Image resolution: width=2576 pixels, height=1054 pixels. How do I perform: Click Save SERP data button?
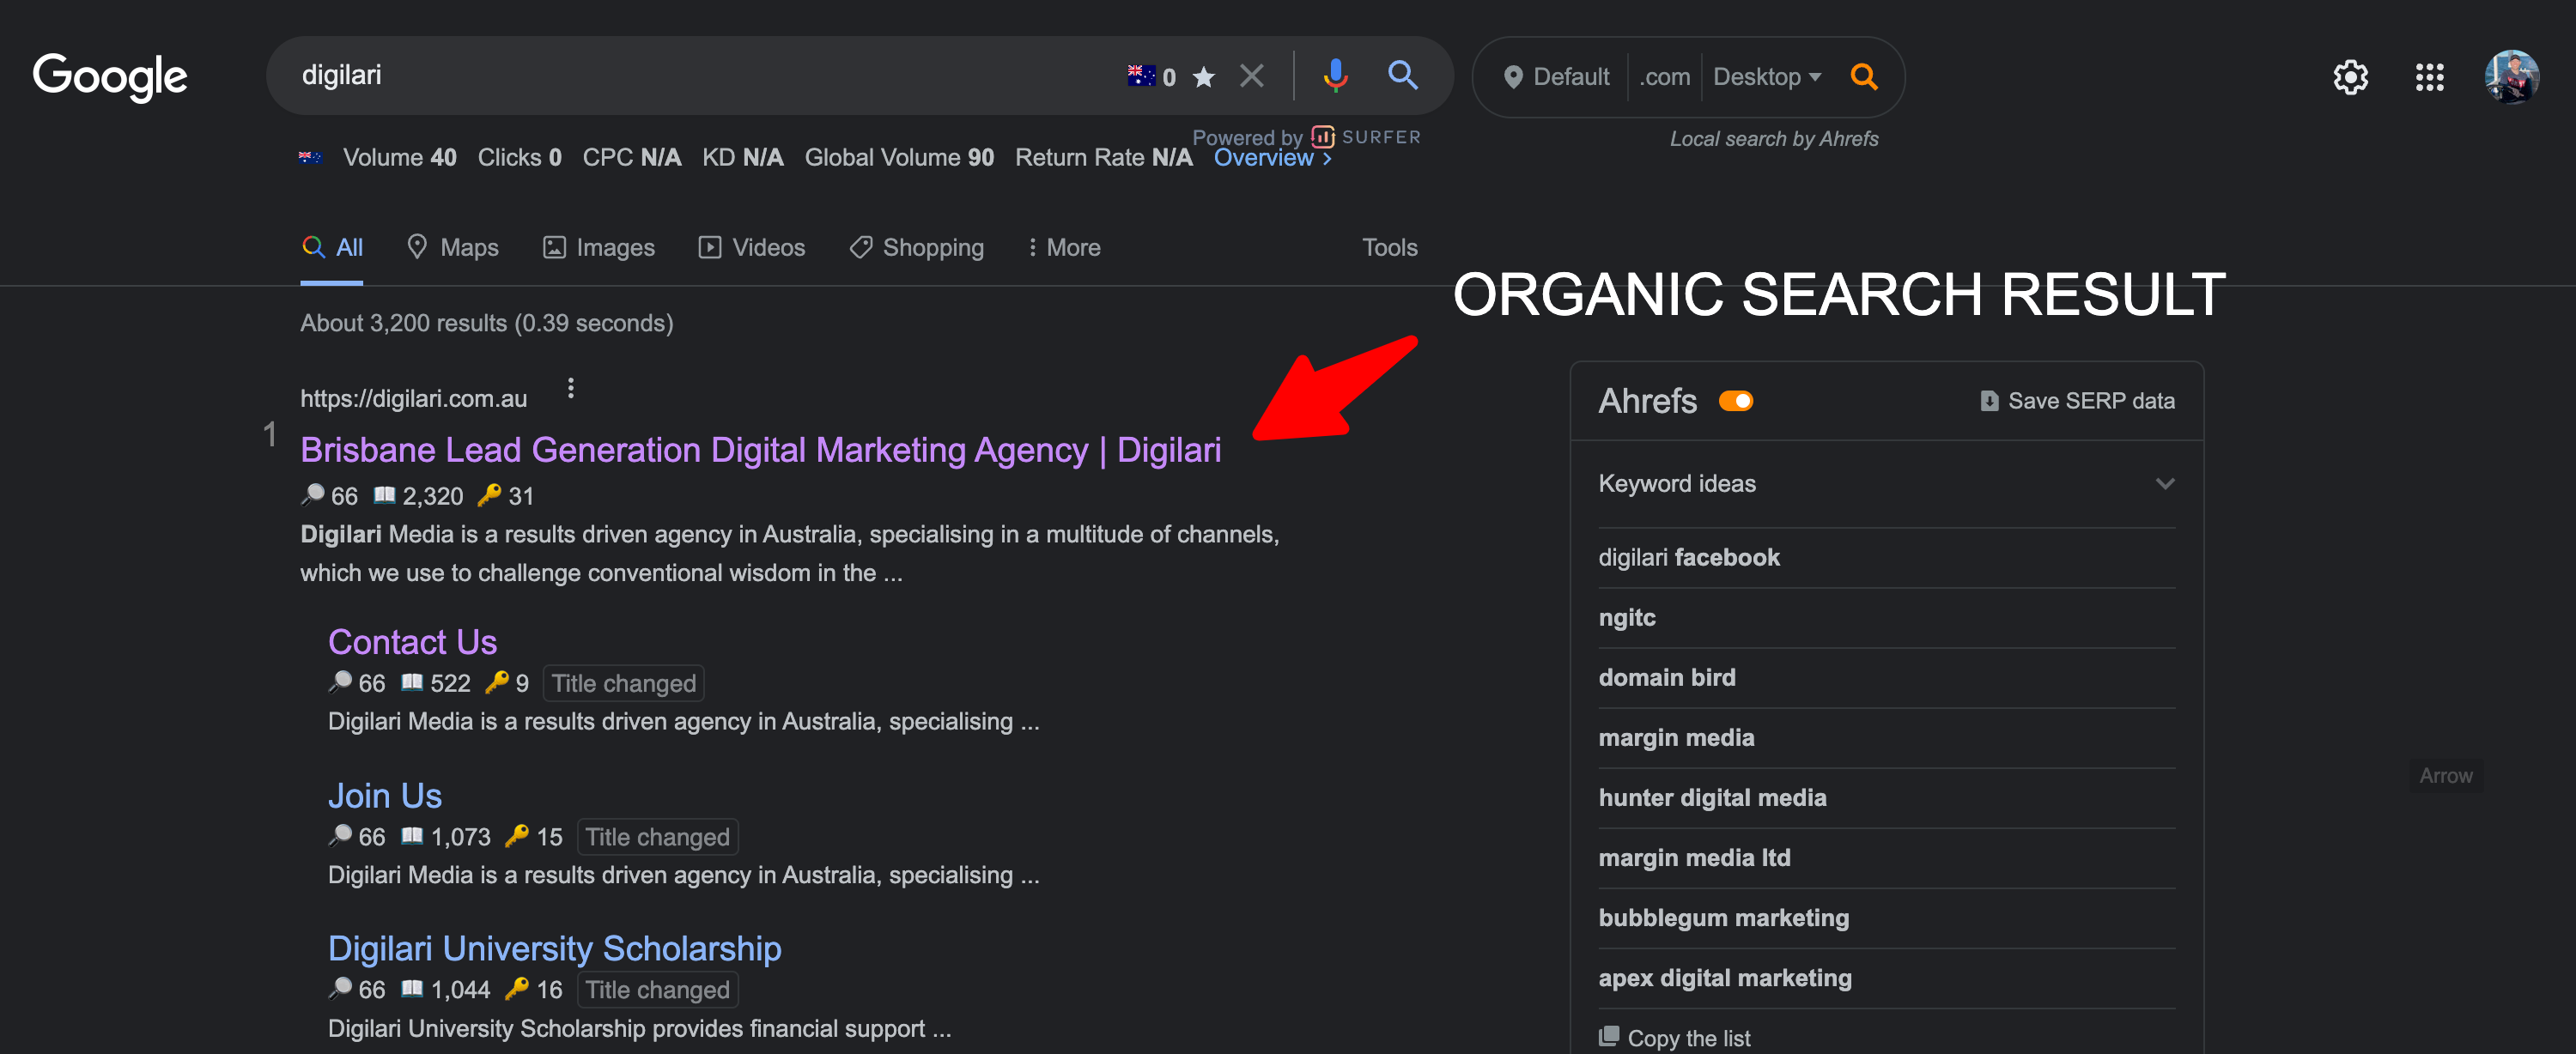pyautogui.click(x=2077, y=401)
